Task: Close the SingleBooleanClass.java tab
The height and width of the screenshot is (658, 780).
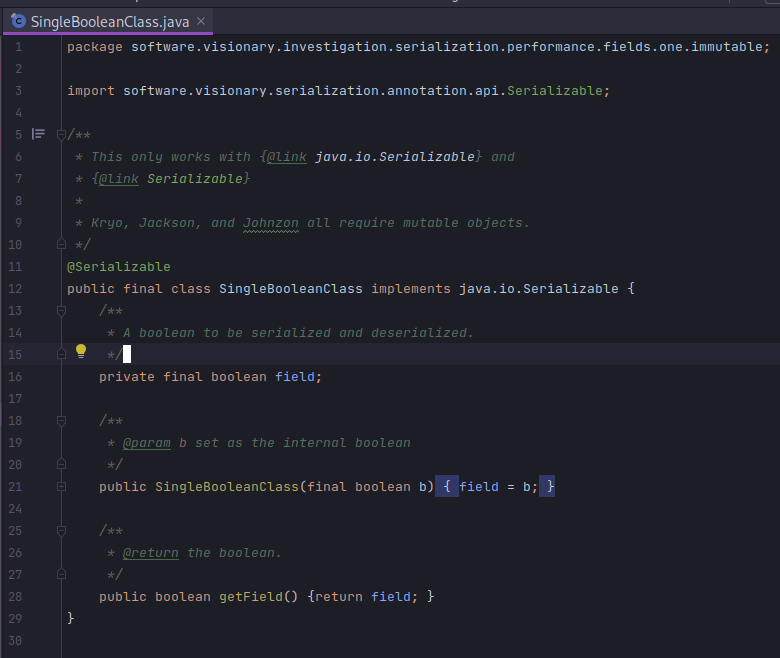Action: (201, 21)
